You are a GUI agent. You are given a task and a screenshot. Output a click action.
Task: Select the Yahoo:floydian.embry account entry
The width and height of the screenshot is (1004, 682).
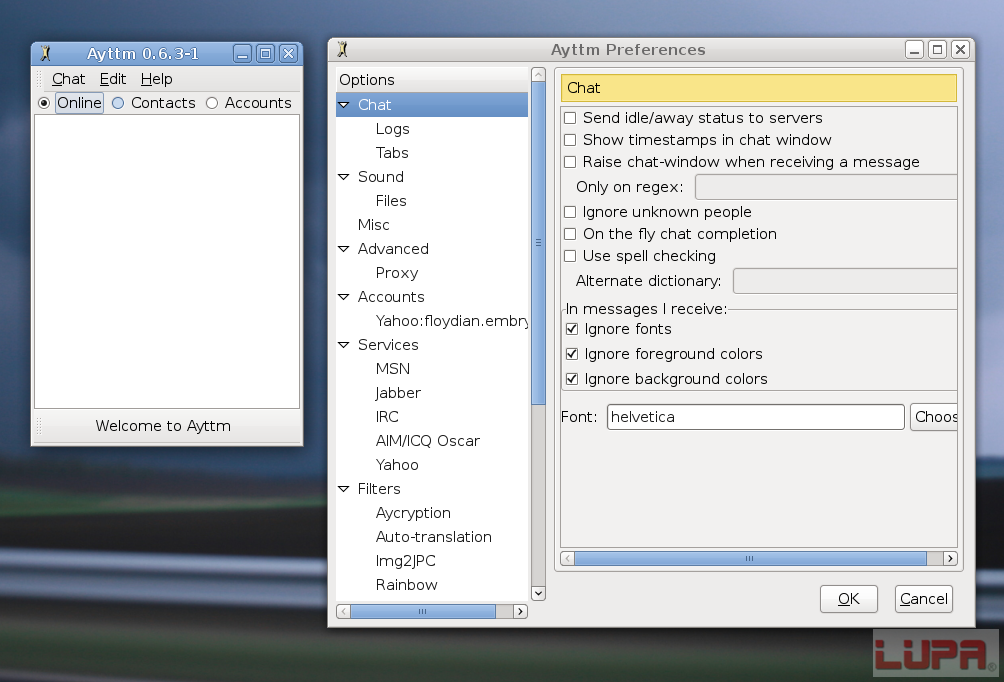[451, 321]
